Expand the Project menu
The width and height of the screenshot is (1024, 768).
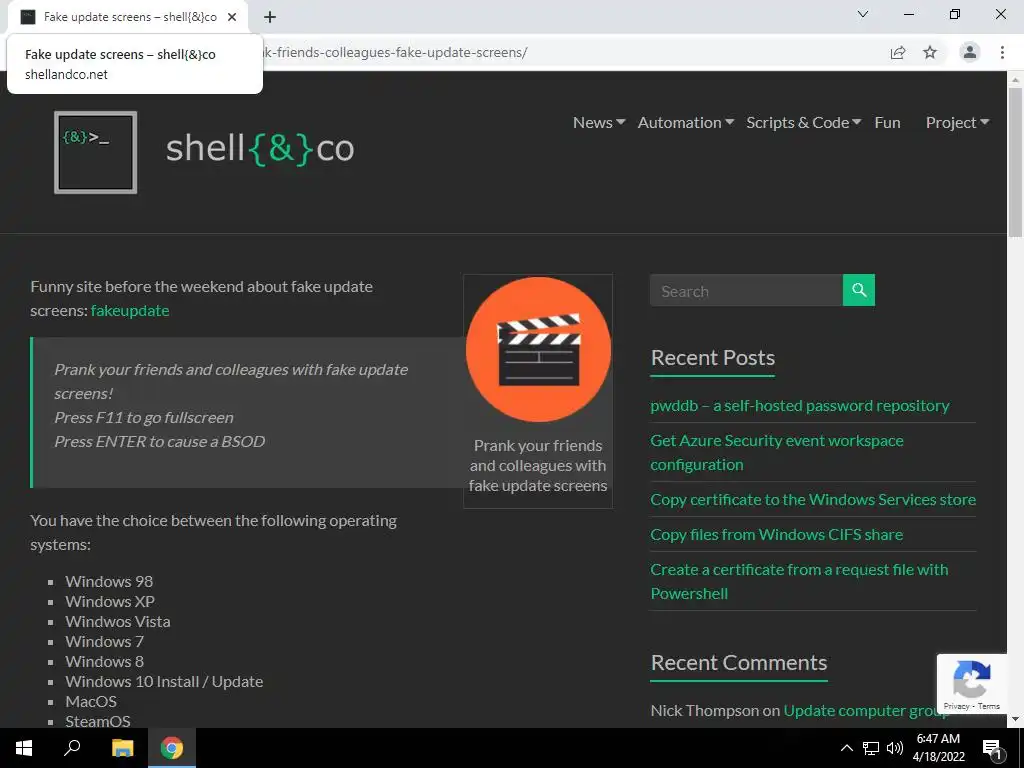(957, 122)
